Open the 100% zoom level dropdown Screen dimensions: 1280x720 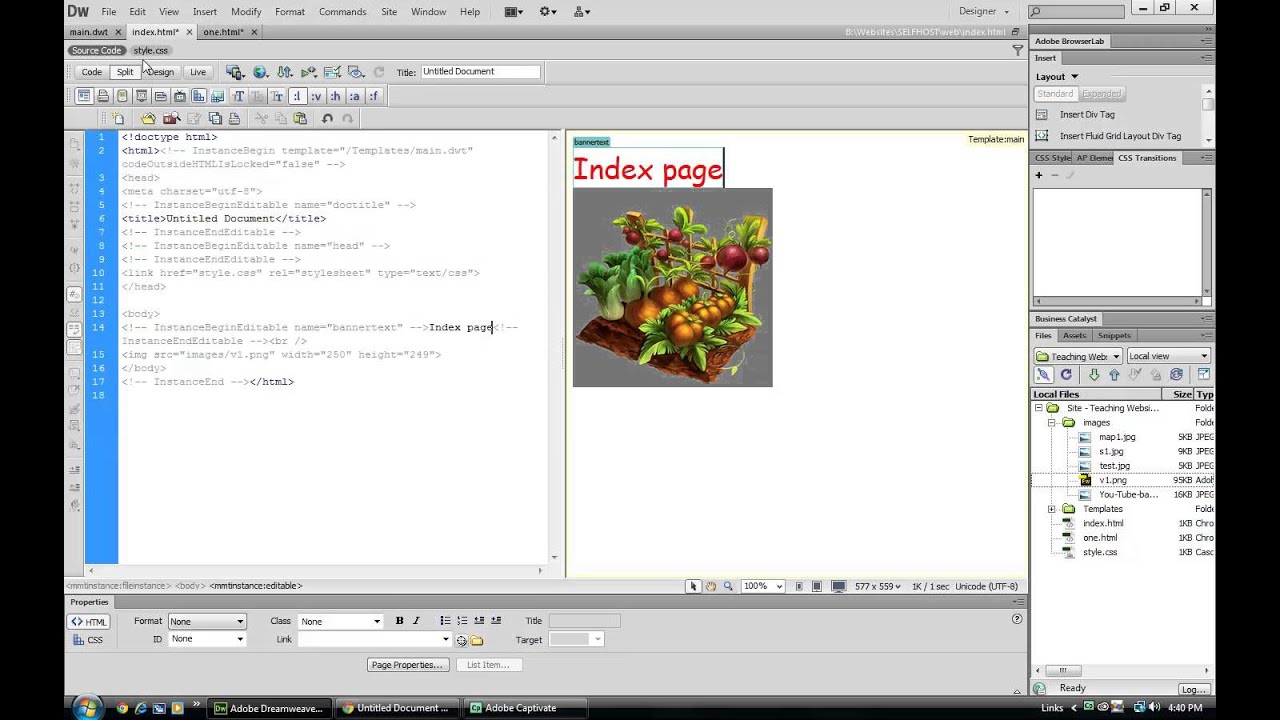coord(763,586)
